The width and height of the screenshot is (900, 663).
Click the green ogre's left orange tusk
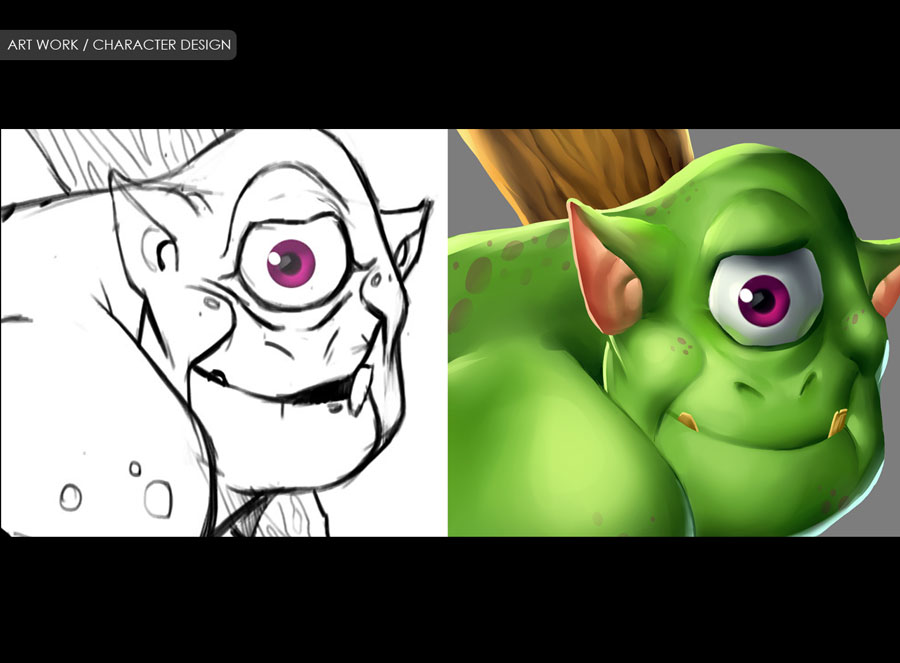coord(687,421)
